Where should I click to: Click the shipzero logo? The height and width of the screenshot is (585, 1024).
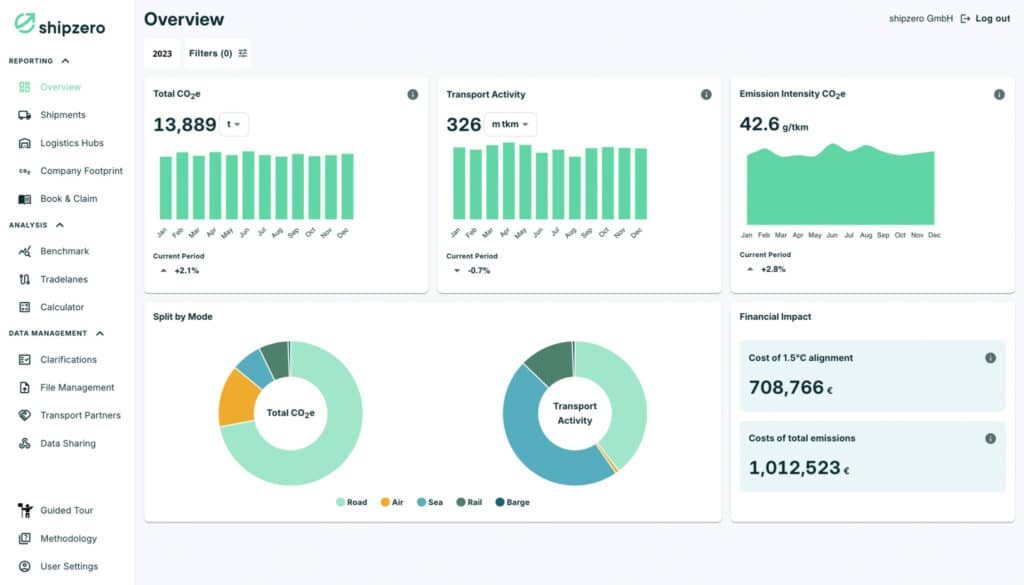(x=58, y=26)
